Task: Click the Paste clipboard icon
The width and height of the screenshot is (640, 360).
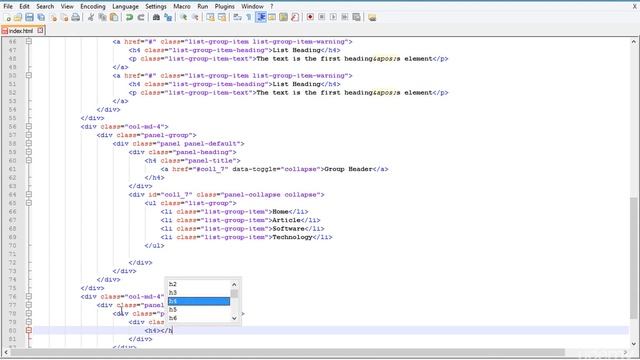Action: point(114,18)
